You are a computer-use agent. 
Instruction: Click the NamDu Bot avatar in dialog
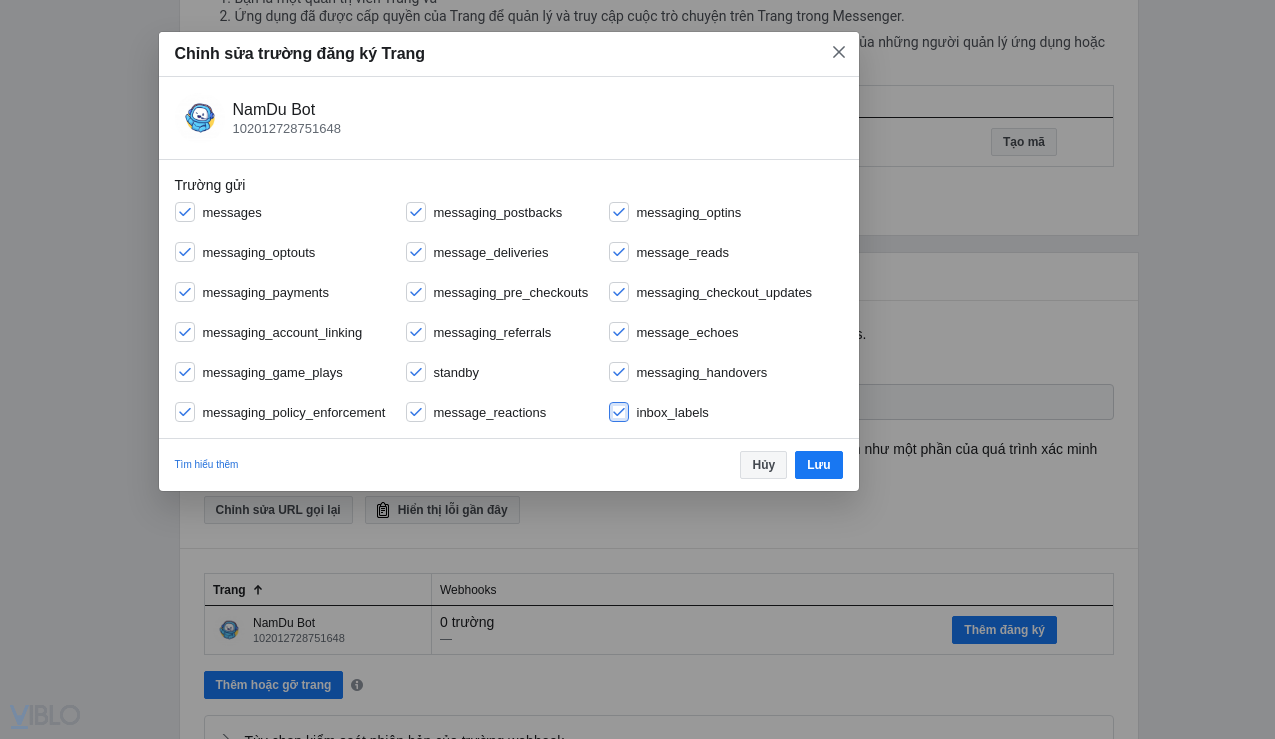[200, 118]
